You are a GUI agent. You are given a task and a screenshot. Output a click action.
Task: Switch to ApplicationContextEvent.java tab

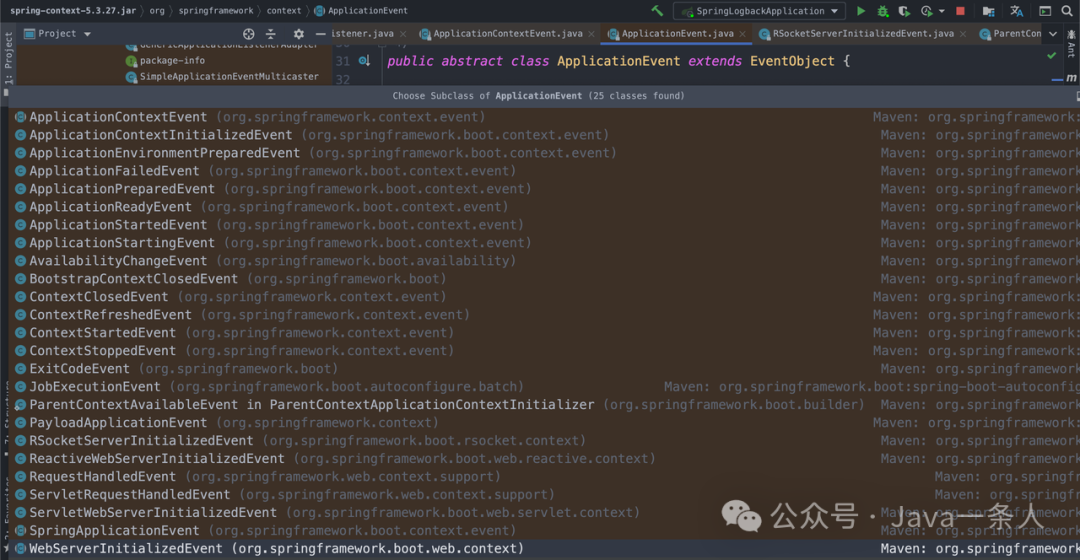tap(507, 34)
